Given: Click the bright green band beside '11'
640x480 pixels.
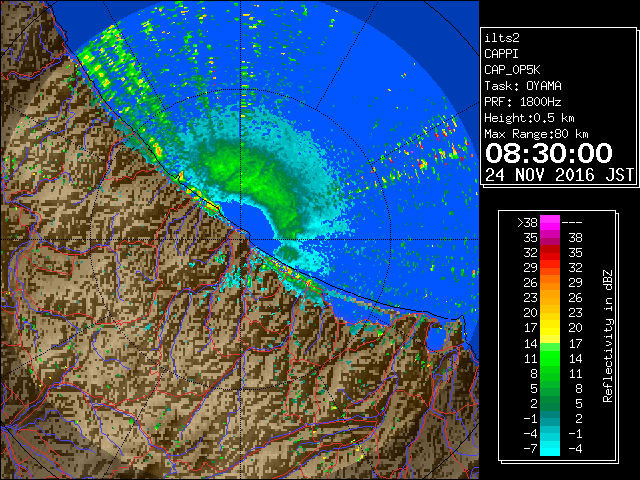Looking at the screenshot, I should click(x=550, y=358).
